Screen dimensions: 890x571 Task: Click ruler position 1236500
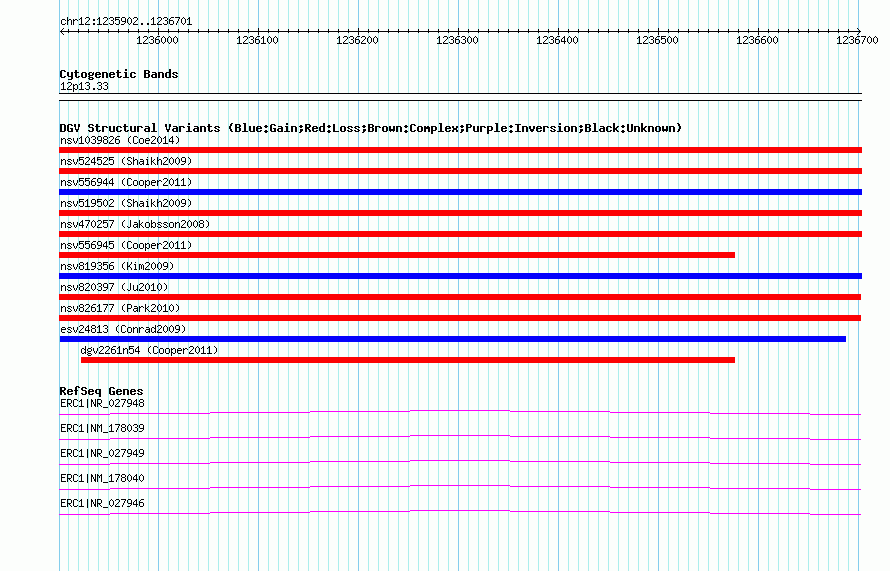click(x=657, y=40)
